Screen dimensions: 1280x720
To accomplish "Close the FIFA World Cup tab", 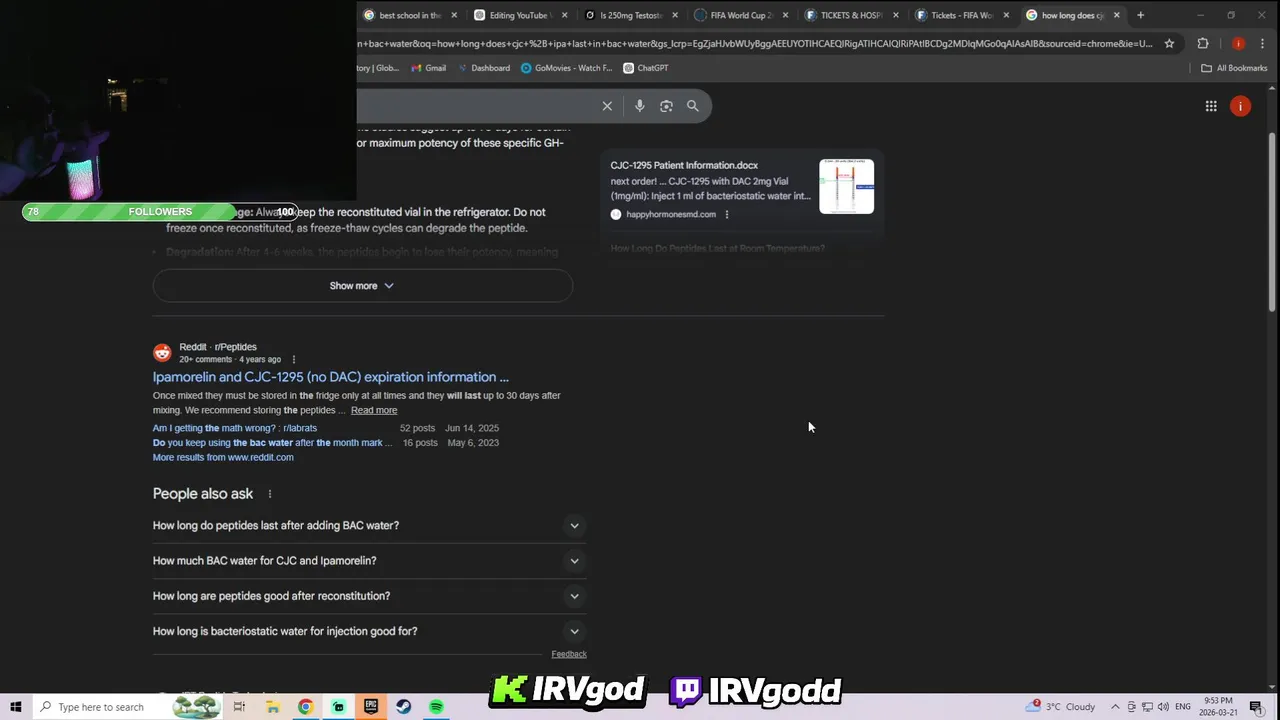I will tap(785, 15).
